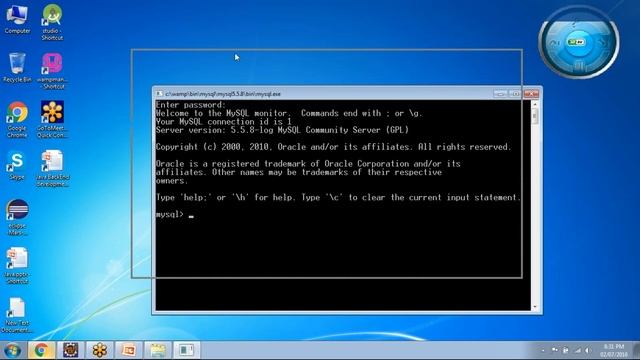This screenshot has height=360, width=640.
Task: Select the mysql console taskbar button
Action: click(187, 350)
